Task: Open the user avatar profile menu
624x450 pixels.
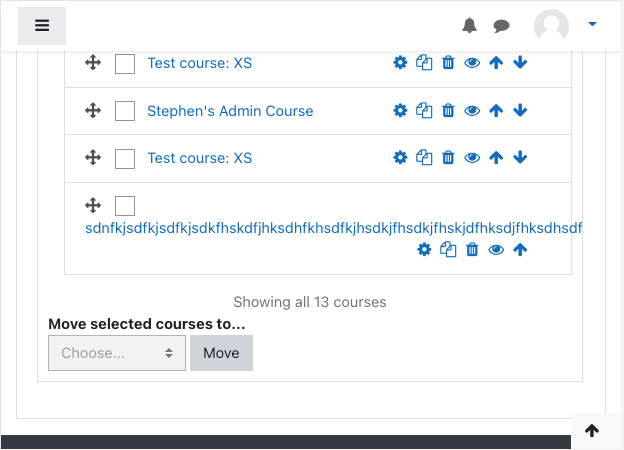Action: [x=551, y=25]
